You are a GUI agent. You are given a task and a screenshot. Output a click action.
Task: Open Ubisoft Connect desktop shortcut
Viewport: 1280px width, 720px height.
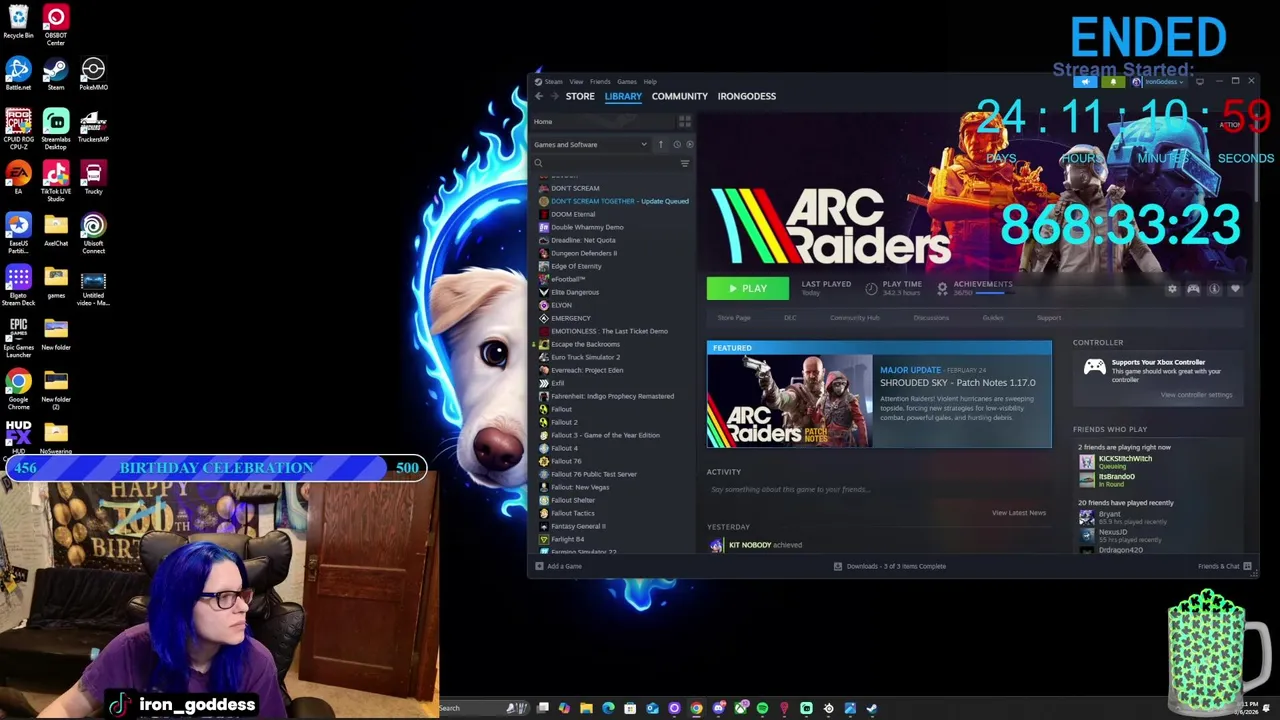[x=93, y=234]
